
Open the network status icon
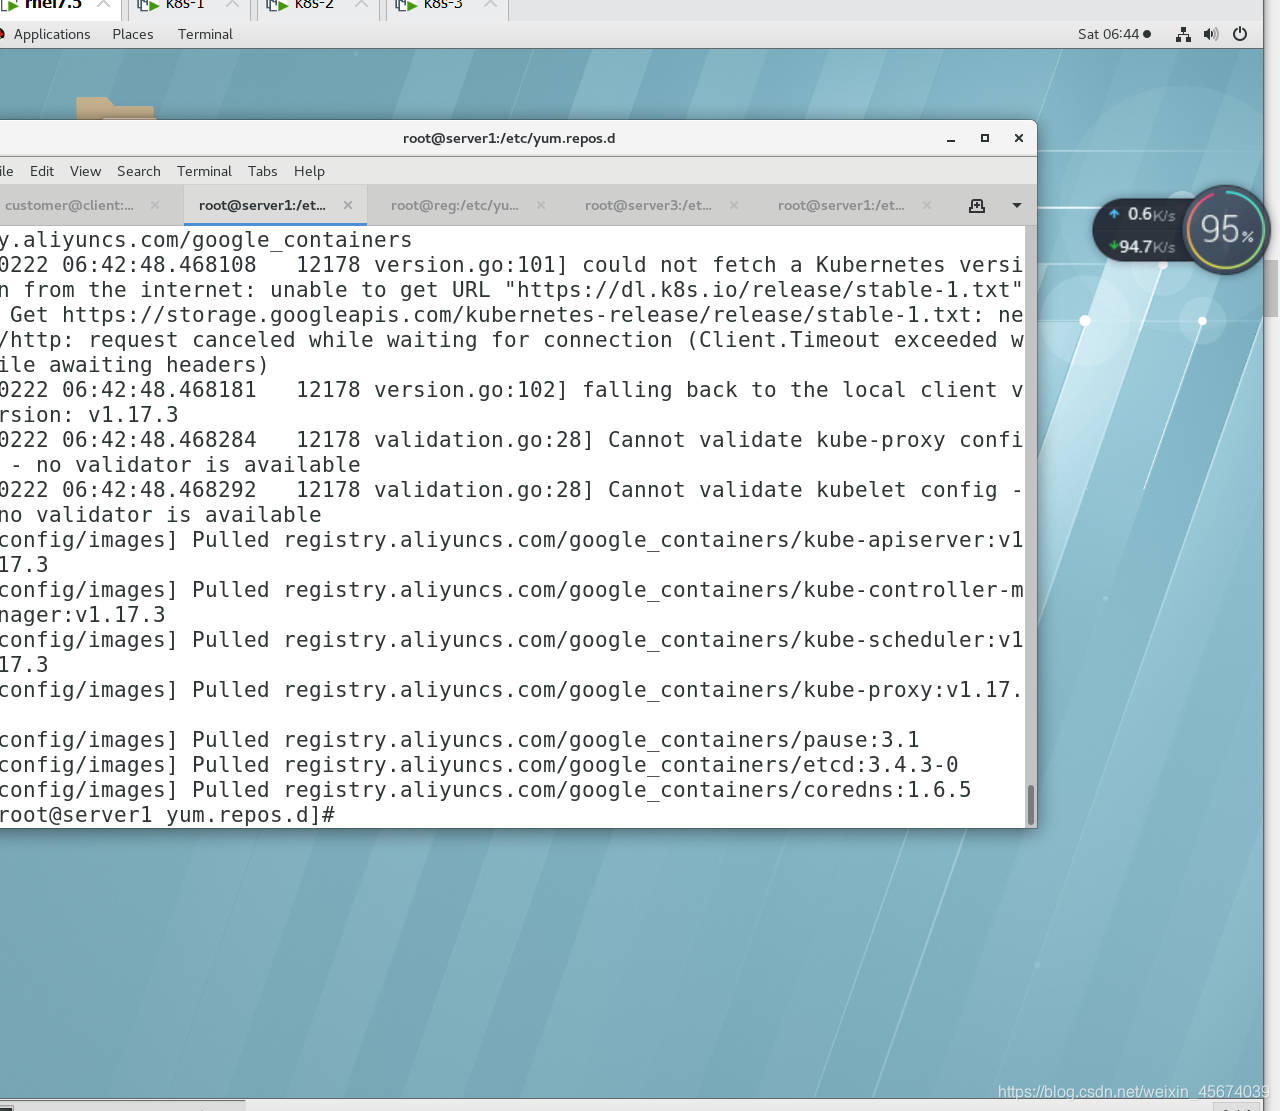click(x=1183, y=34)
